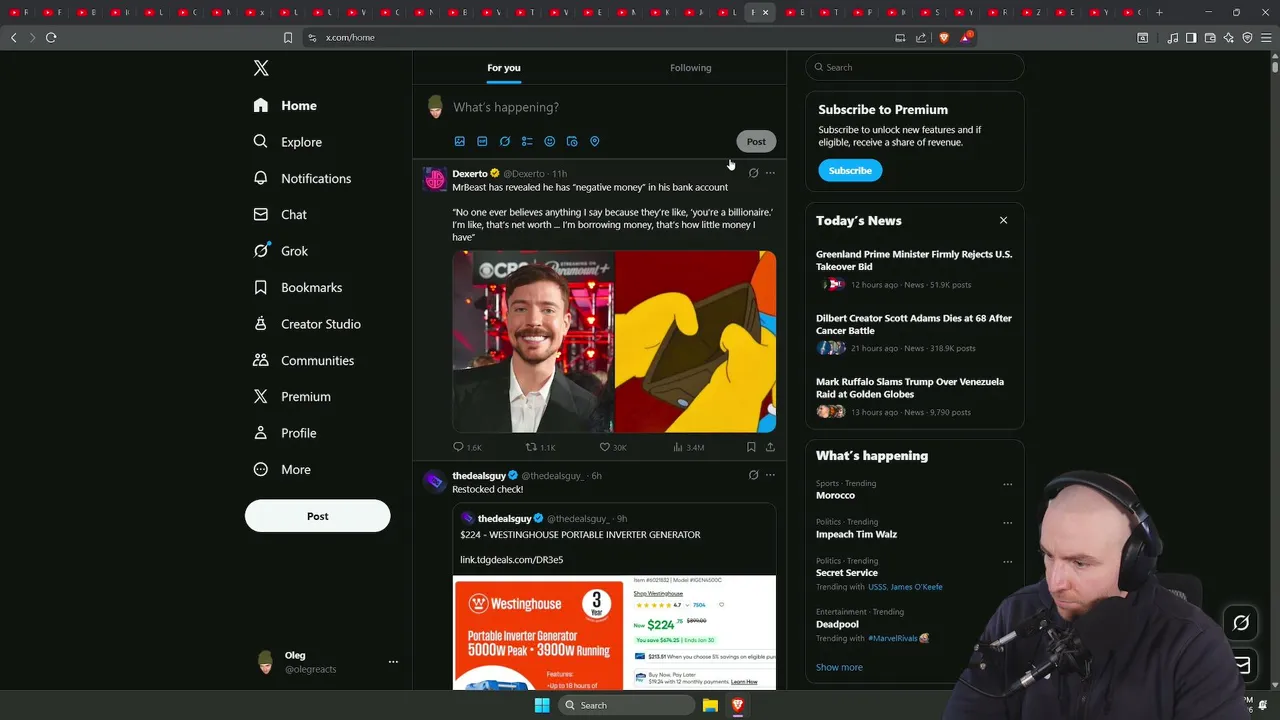Viewport: 1280px width, 720px height.
Task: Click the x.com/home address bar
Action: coord(600,37)
